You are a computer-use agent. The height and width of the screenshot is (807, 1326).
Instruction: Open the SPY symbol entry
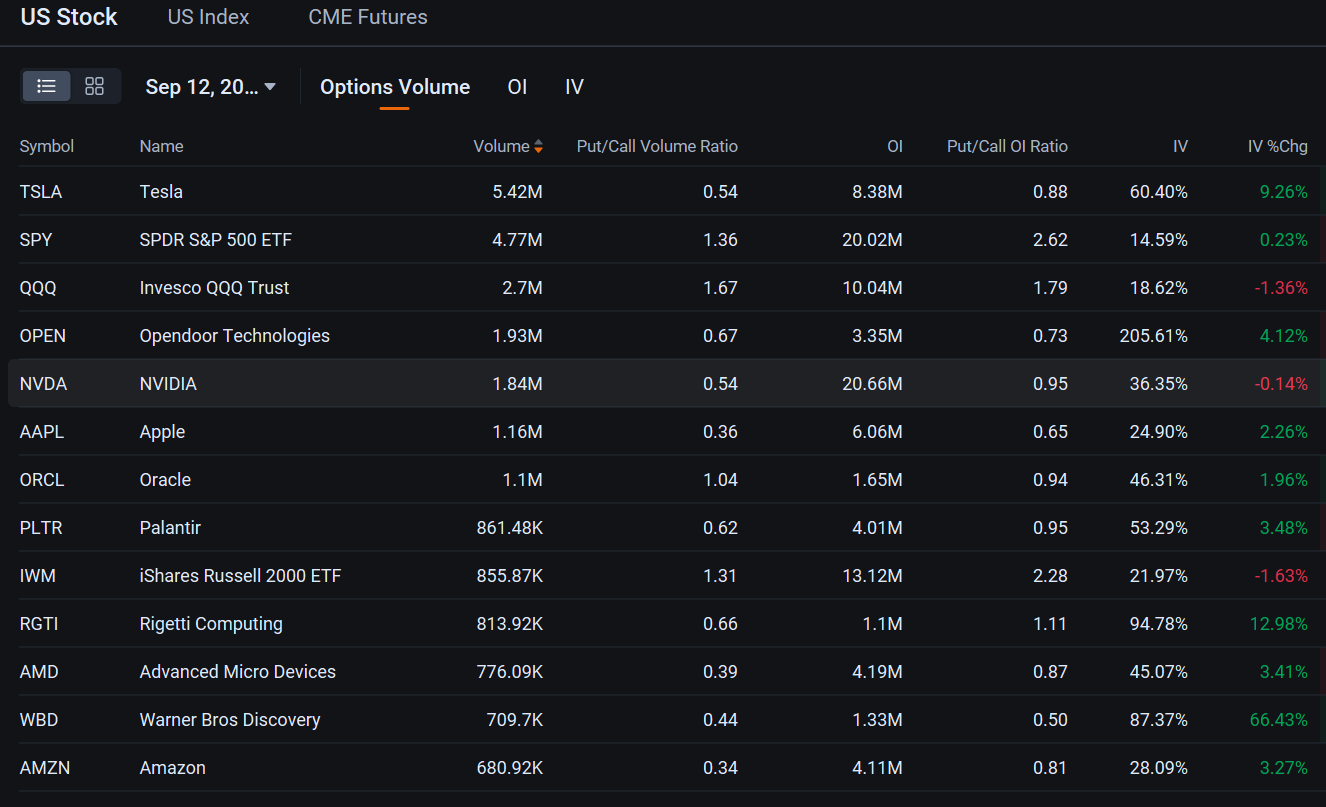[37, 240]
